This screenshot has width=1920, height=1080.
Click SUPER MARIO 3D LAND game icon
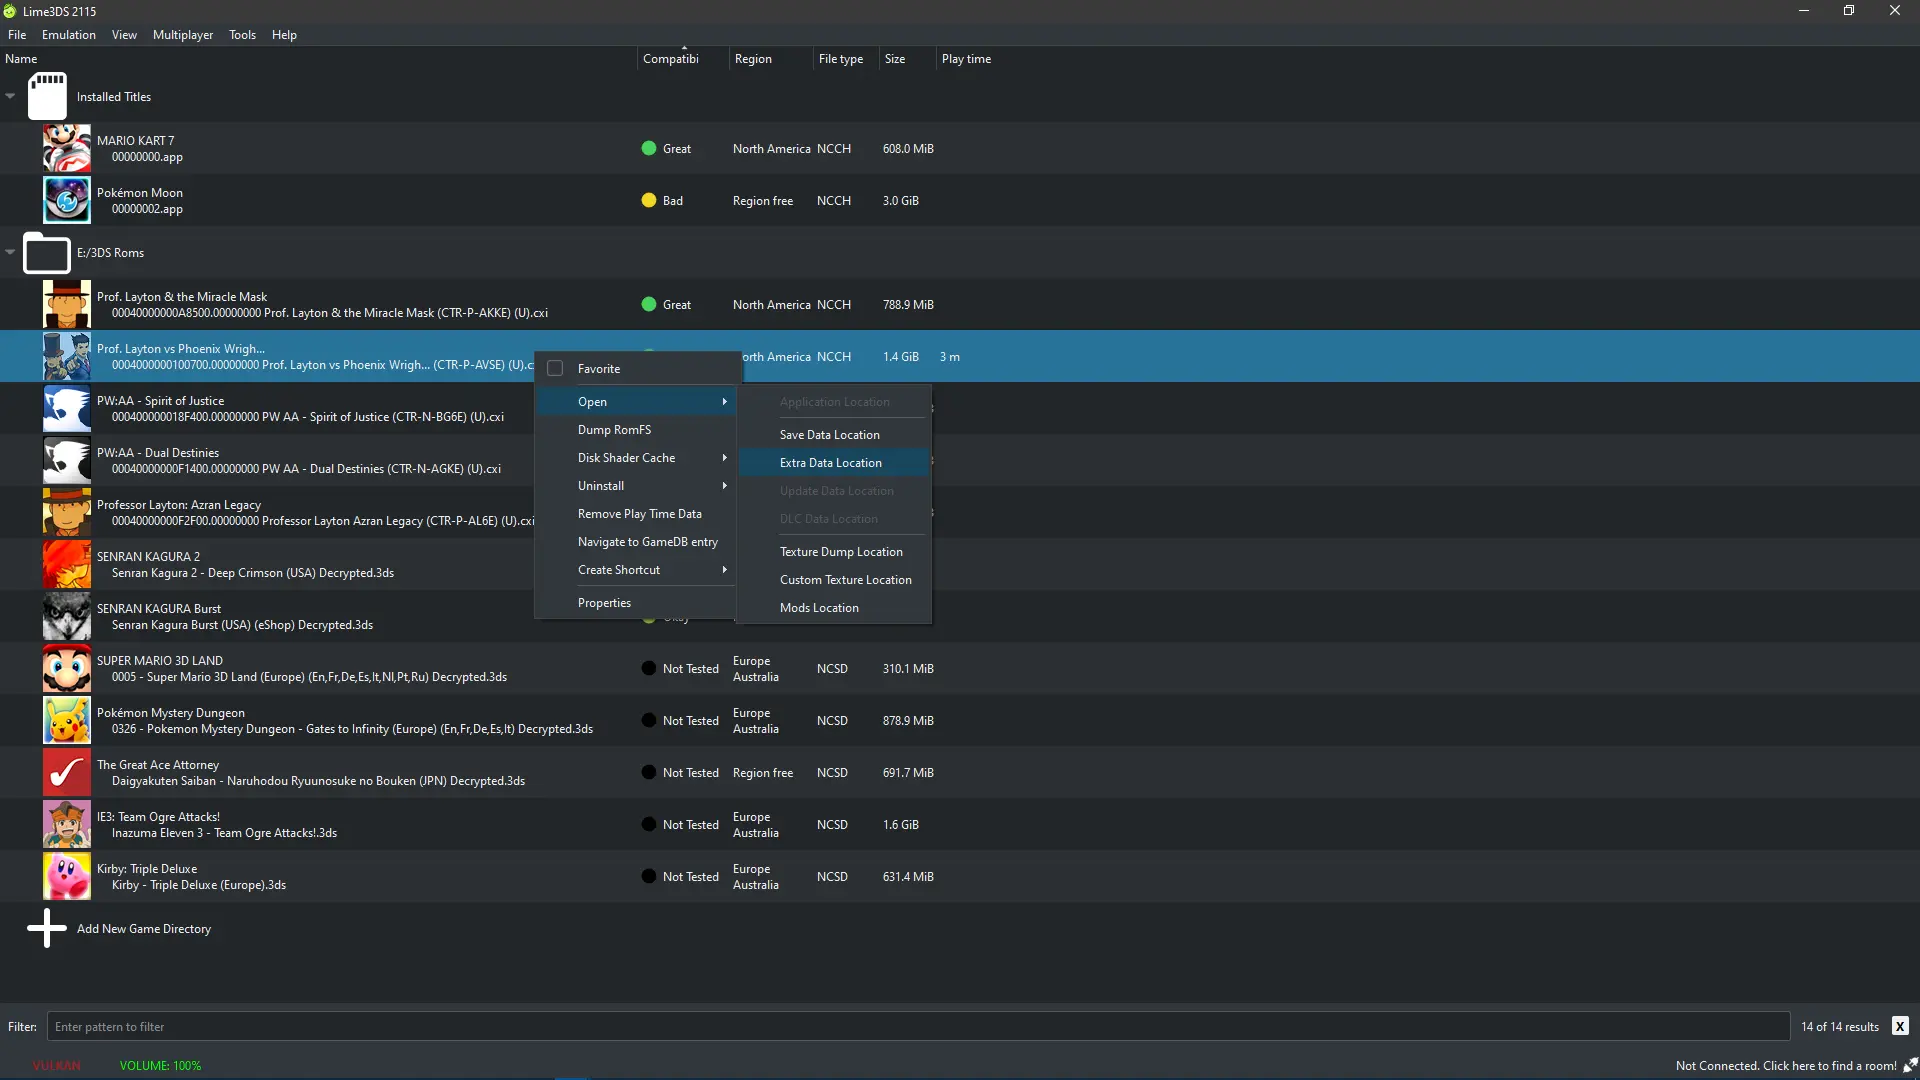(67, 668)
